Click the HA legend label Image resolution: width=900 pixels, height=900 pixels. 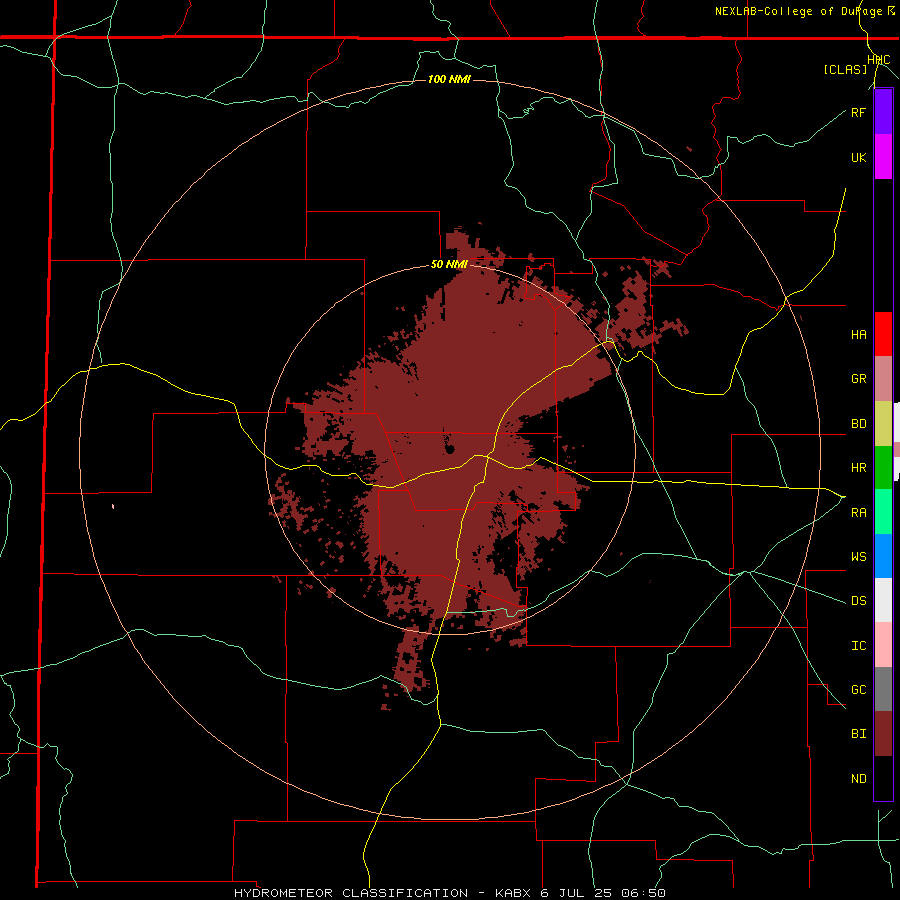(x=858, y=334)
